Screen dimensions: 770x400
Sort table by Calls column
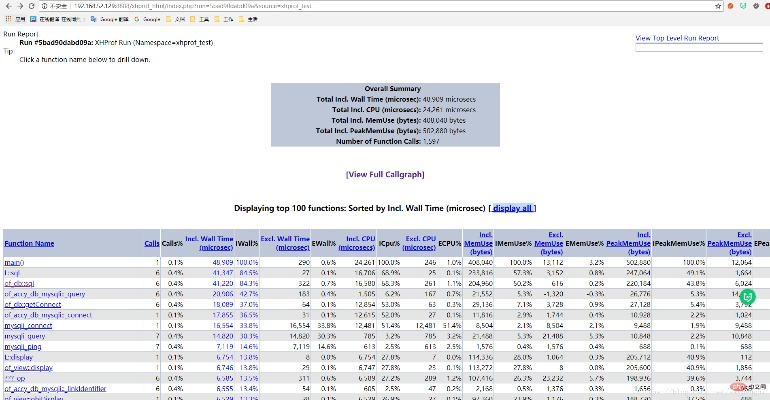click(x=151, y=243)
